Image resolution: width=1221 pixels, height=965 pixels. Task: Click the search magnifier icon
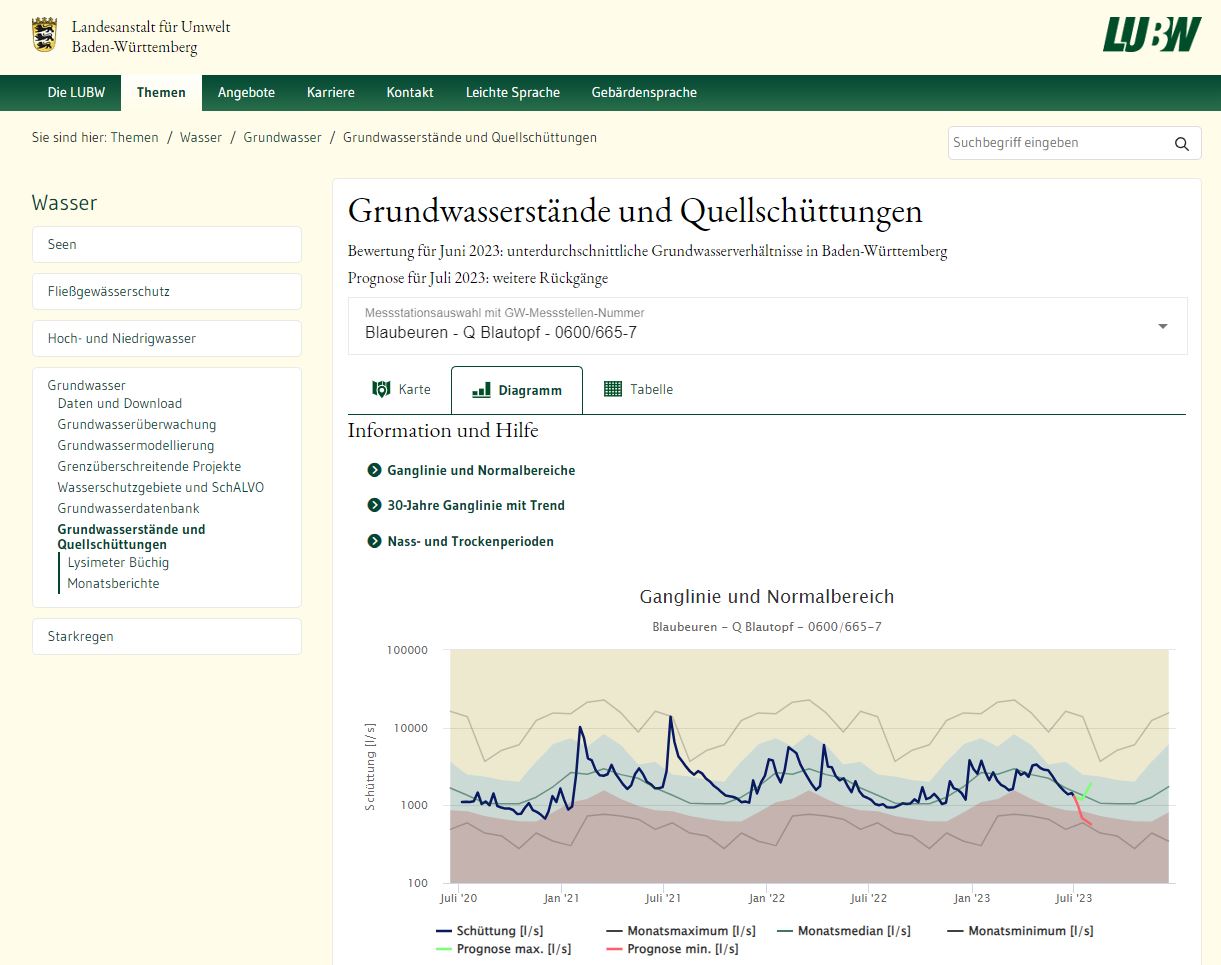[1181, 144]
